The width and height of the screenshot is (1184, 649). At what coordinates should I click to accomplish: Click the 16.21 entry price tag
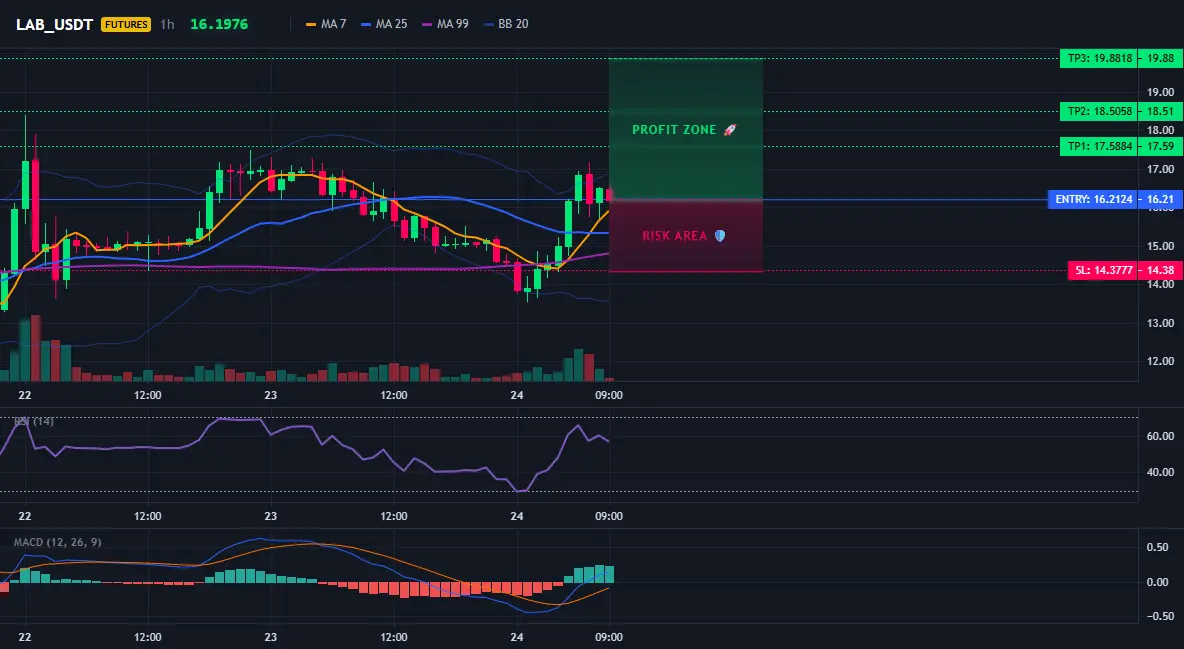(x=1161, y=199)
